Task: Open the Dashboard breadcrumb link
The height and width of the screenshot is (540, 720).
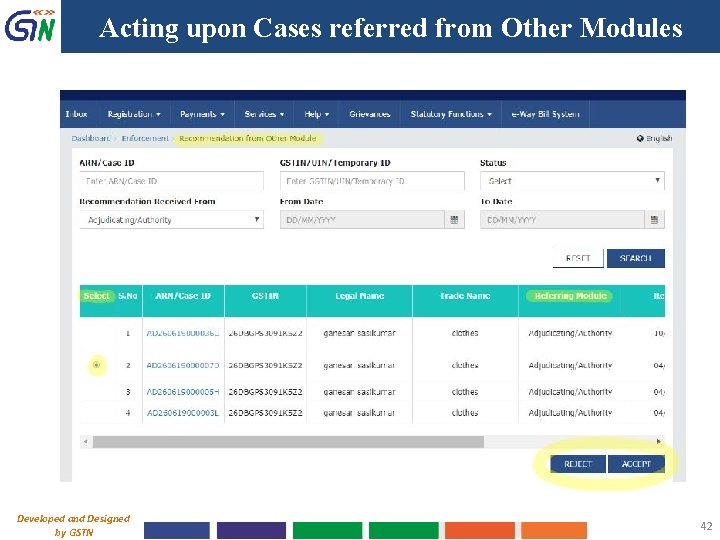Action: click(x=90, y=138)
